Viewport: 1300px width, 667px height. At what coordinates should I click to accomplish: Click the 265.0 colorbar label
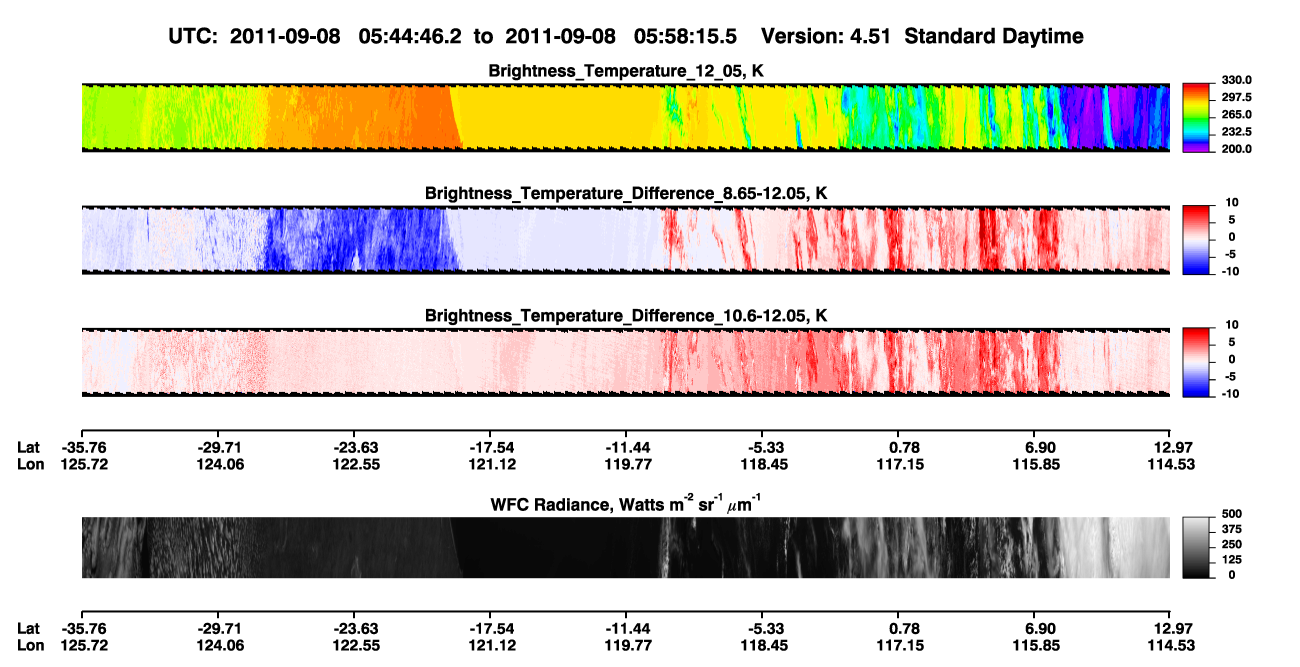pyautogui.click(x=1237, y=115)
